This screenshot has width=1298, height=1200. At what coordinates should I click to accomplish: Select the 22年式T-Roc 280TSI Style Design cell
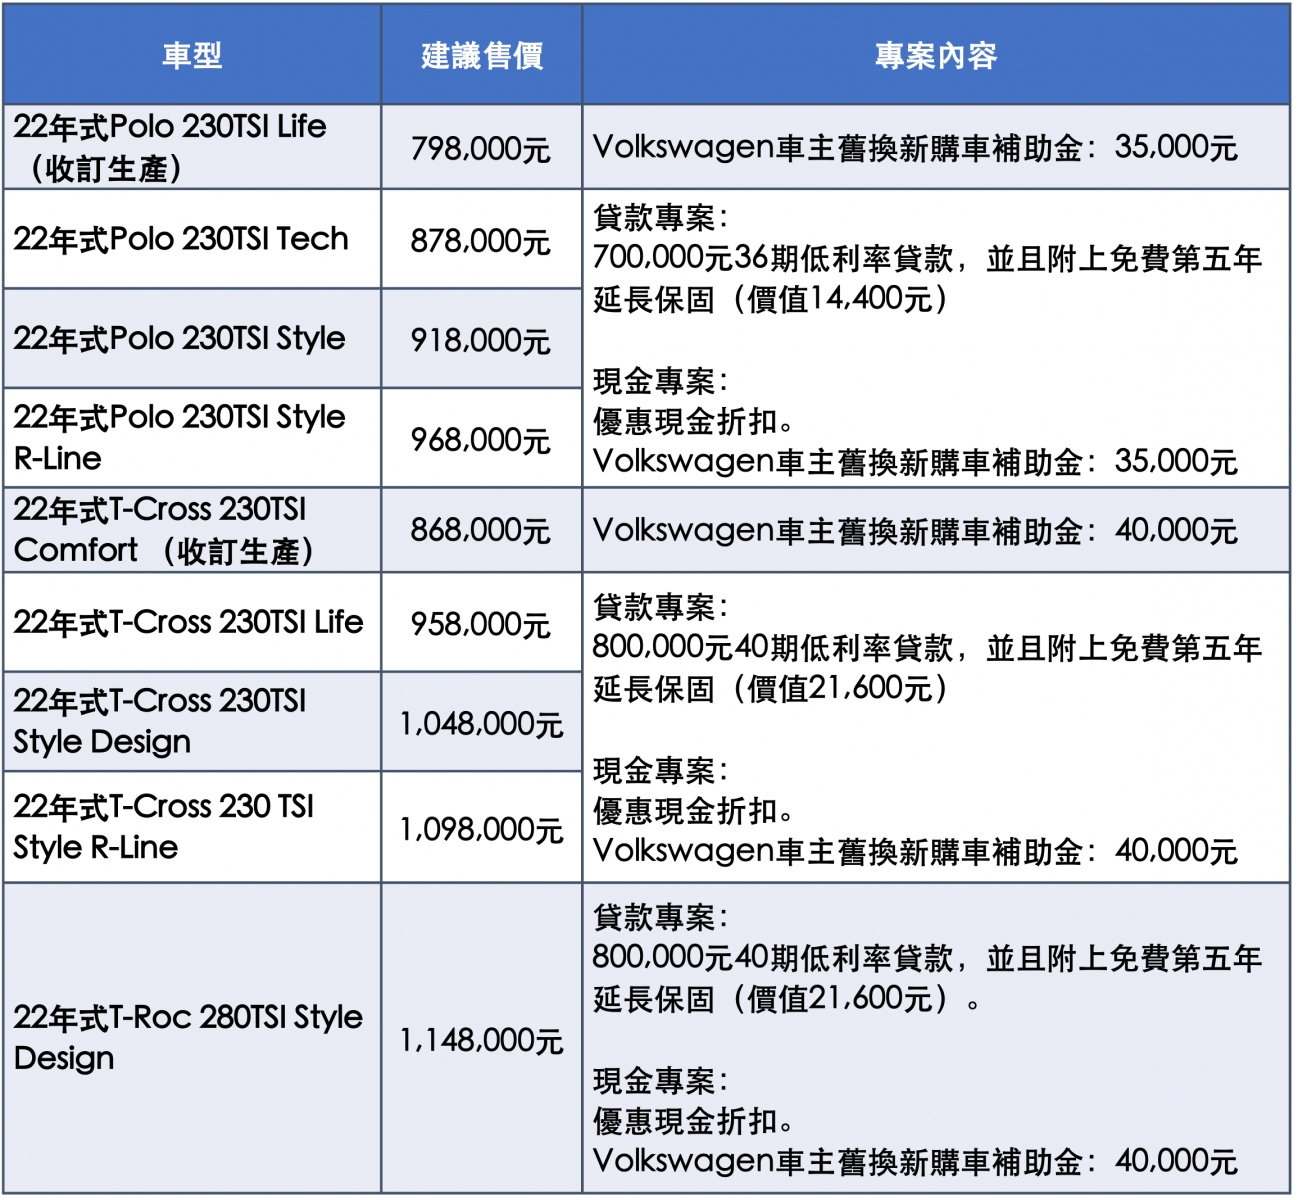[x=192, y=1038]
